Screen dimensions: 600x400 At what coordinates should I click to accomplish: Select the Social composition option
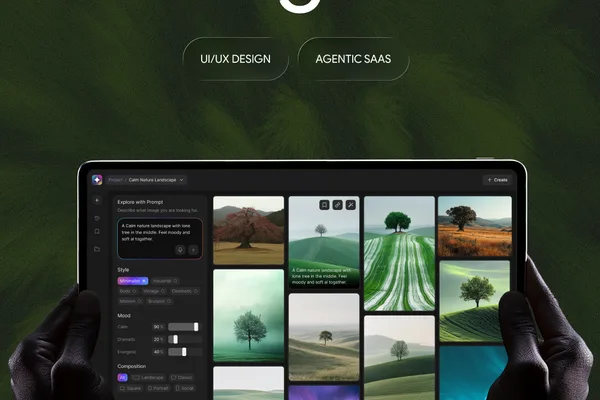184,388
